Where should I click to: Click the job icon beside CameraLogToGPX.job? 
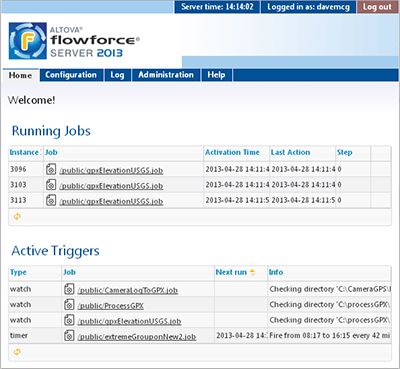pos(69,289)
